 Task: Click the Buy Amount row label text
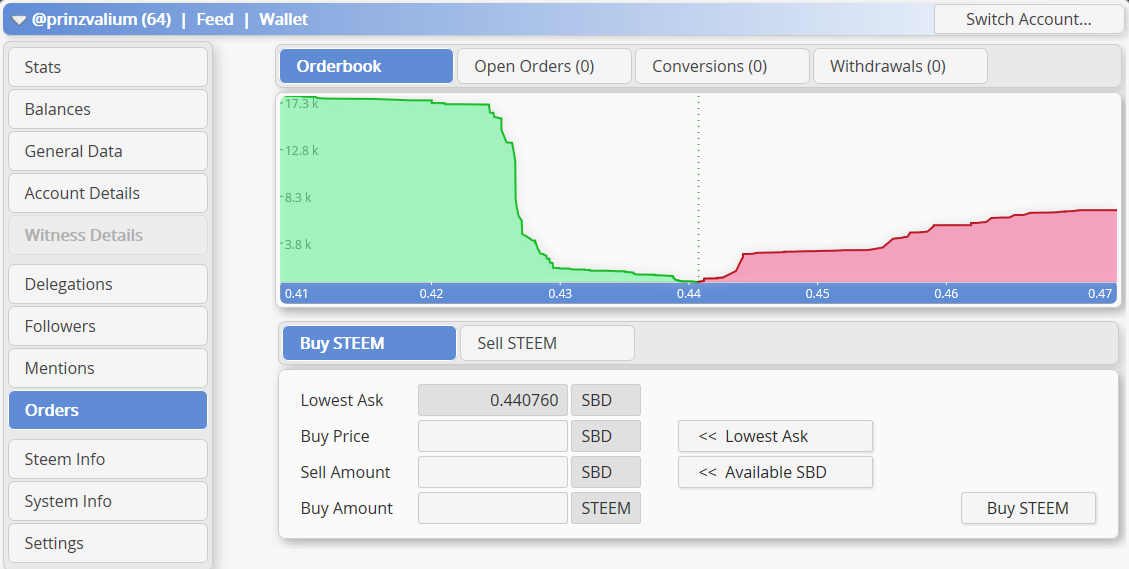(x=346, y=508)
